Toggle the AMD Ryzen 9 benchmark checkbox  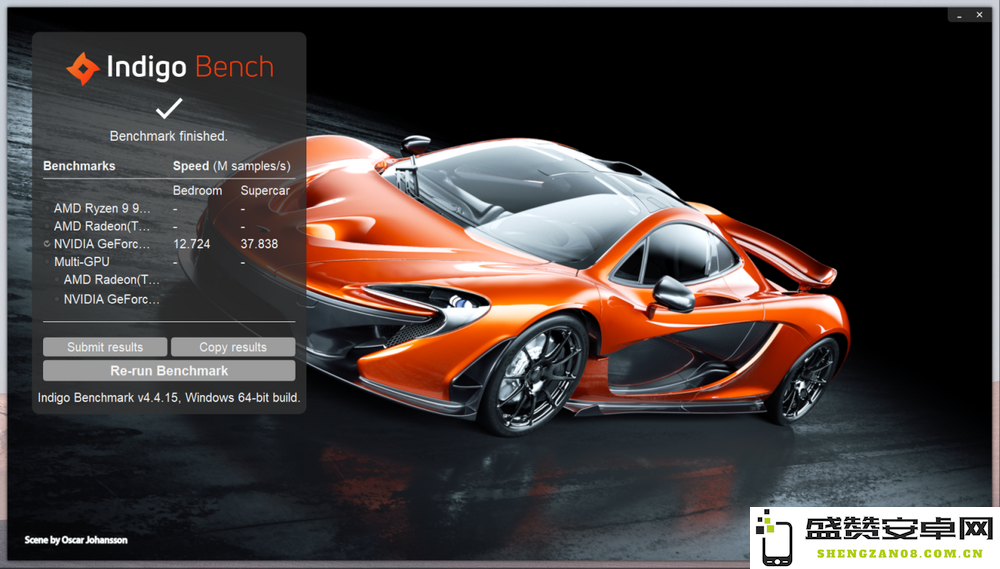(x=47, y=209)
